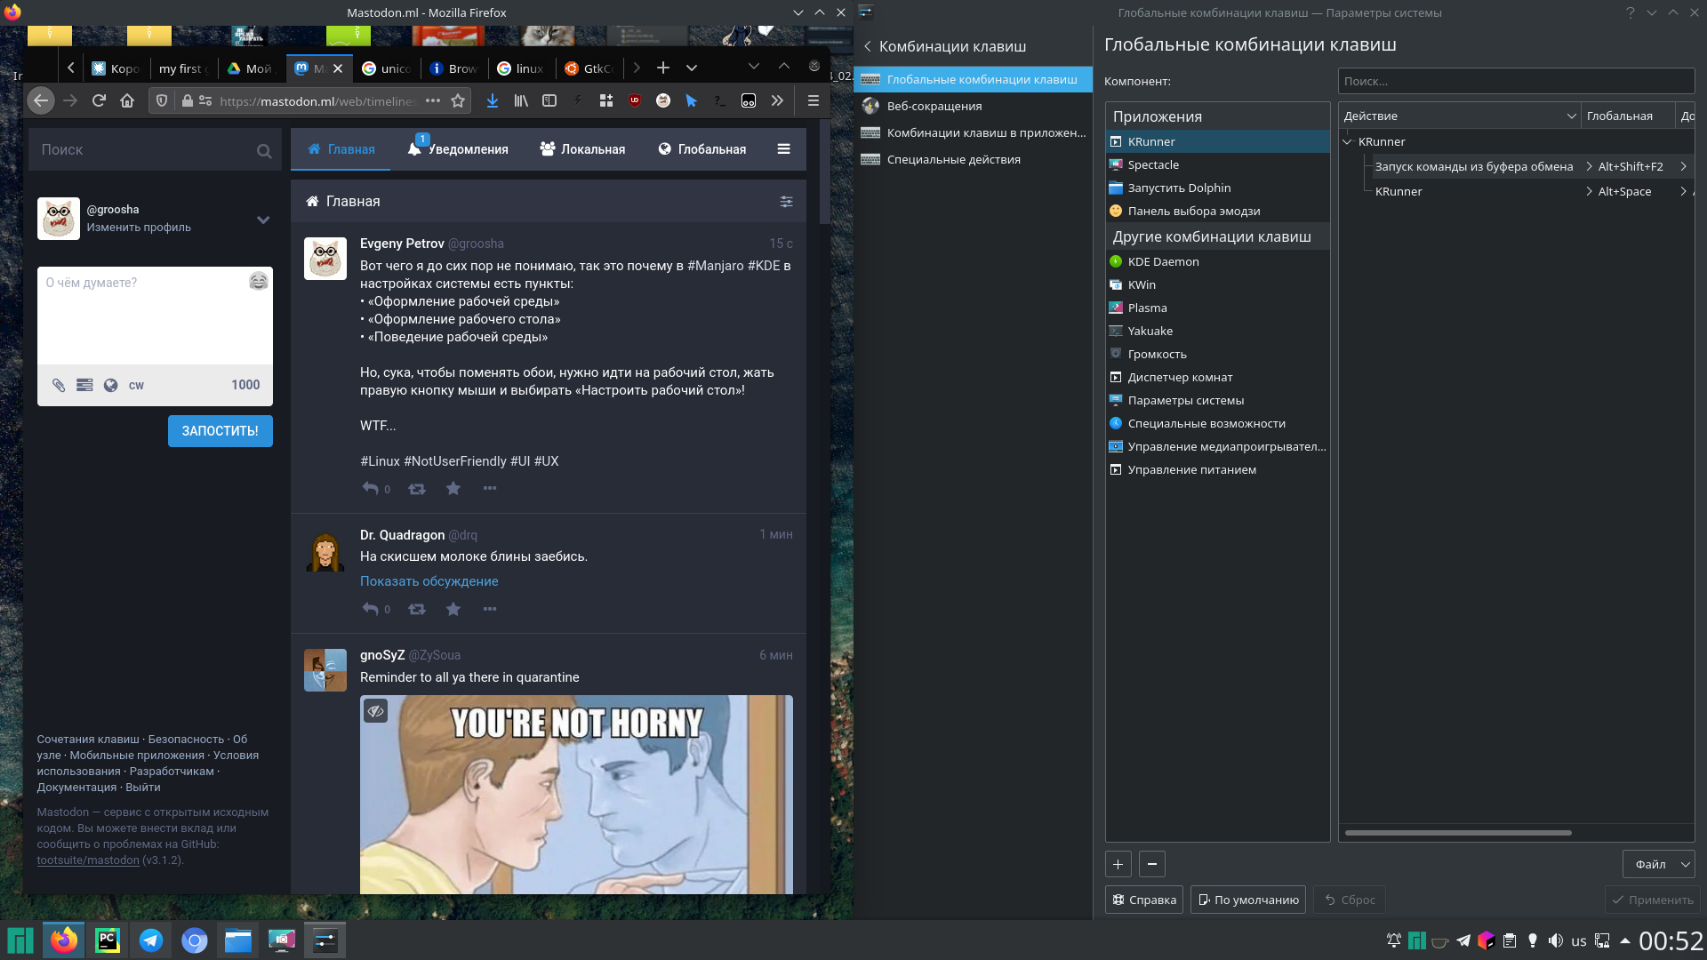
Task: Toggle the content warning CW option
Action: tap(136, 385)
